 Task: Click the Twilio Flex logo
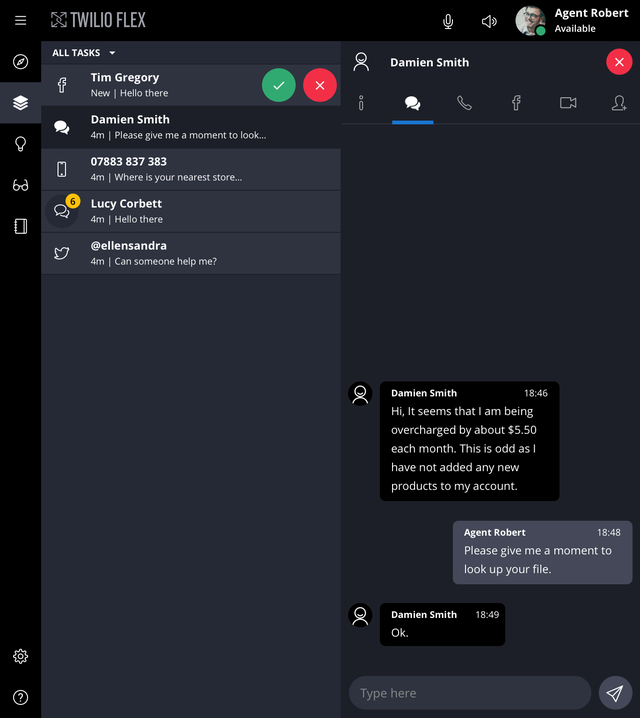point(98,20)
